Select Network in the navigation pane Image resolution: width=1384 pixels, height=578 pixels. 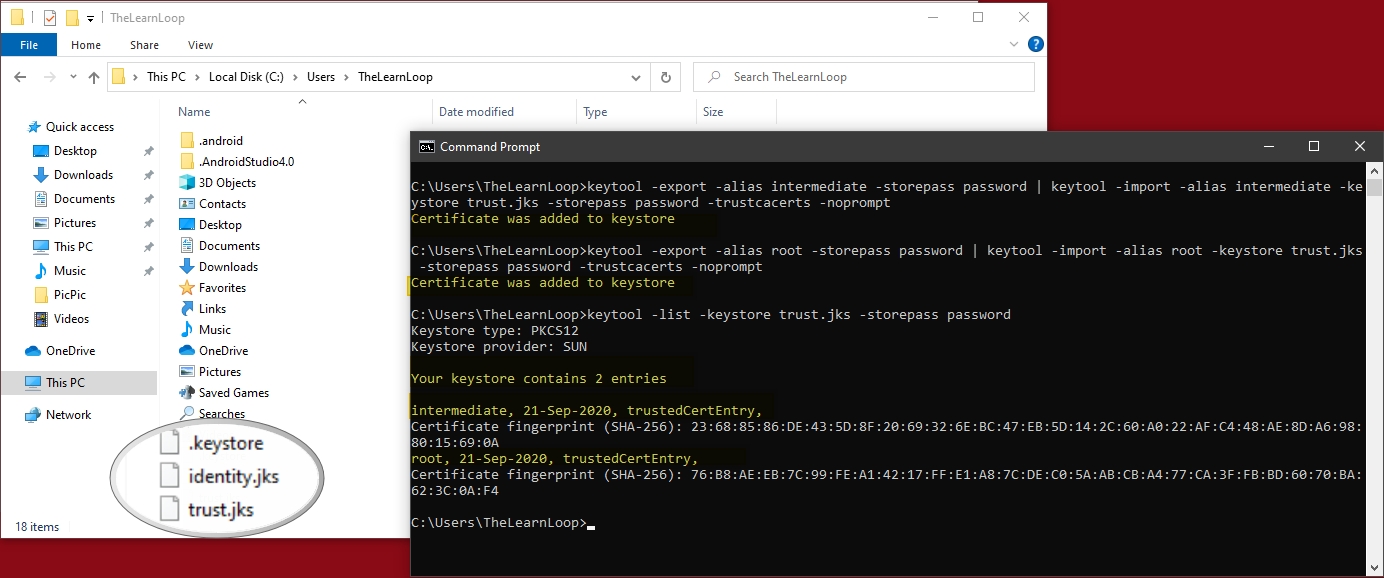pos(68,415)
